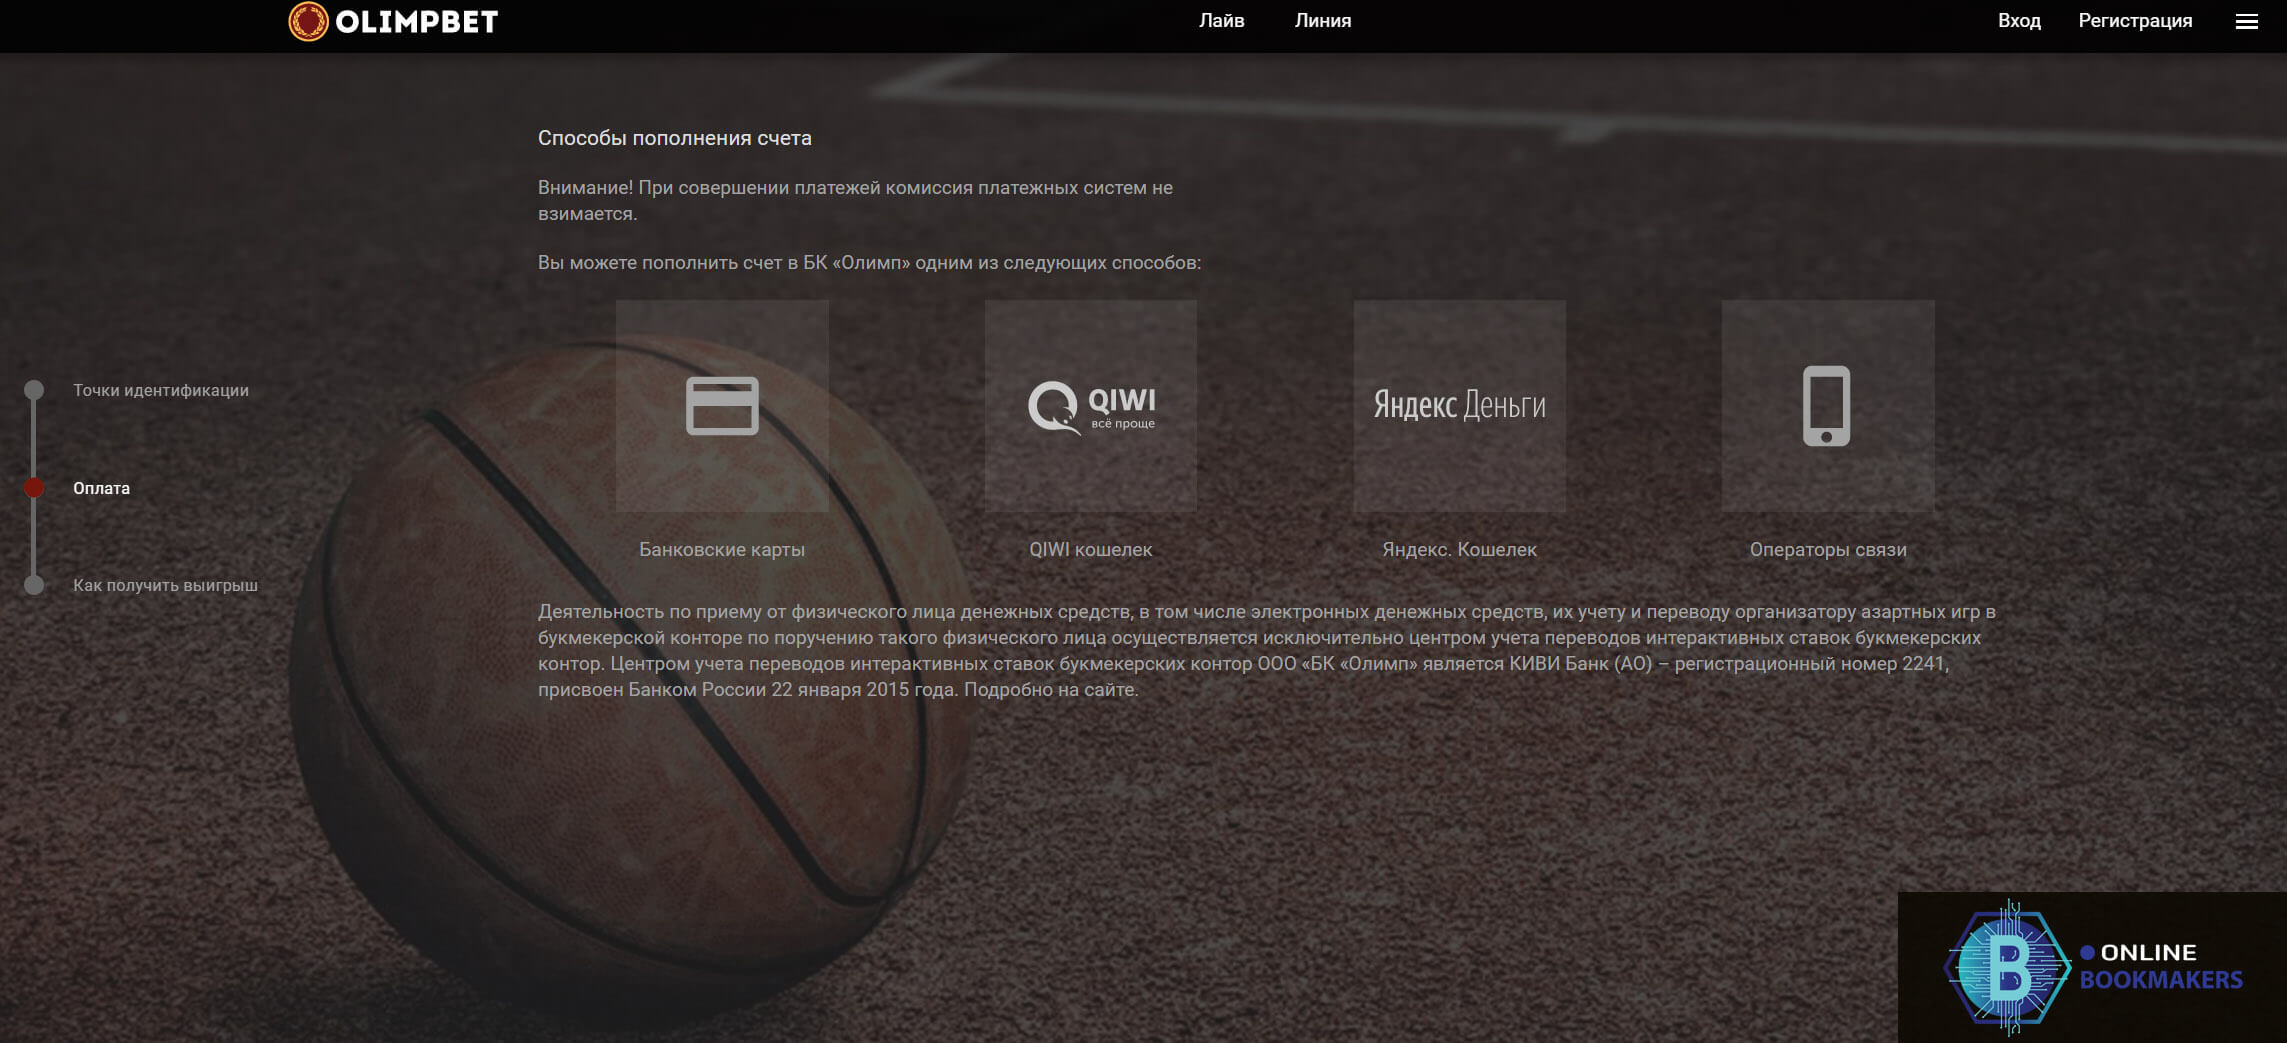The width and height of the screenshot is (2287, 1043).
Task: Go to the Линия section
Action: tap(1322, 21)
